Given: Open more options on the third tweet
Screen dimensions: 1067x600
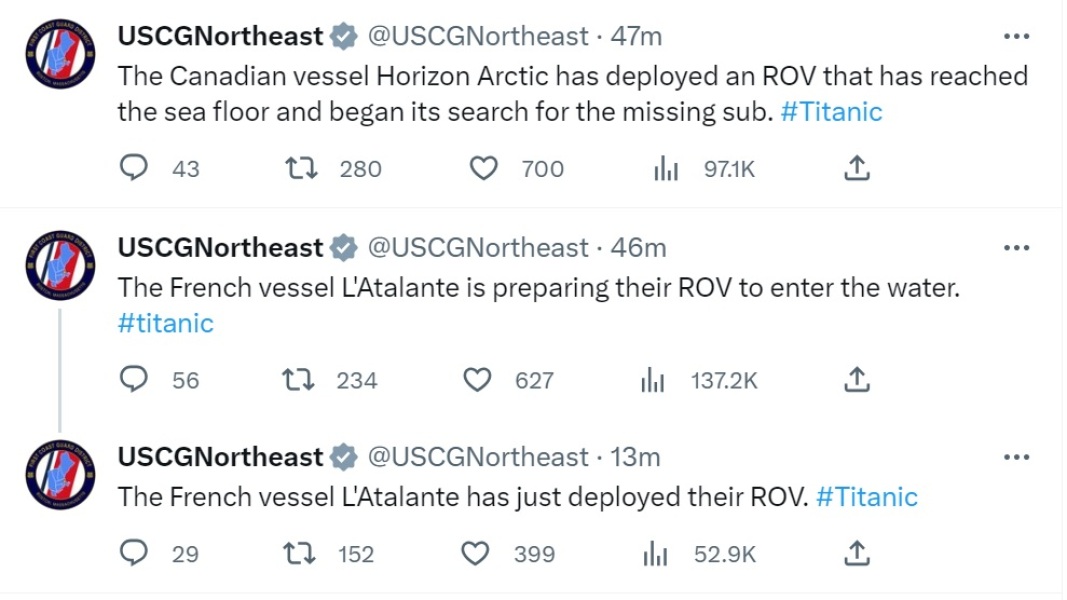Looking at the screenshot, I should [x=1016, y=457].
